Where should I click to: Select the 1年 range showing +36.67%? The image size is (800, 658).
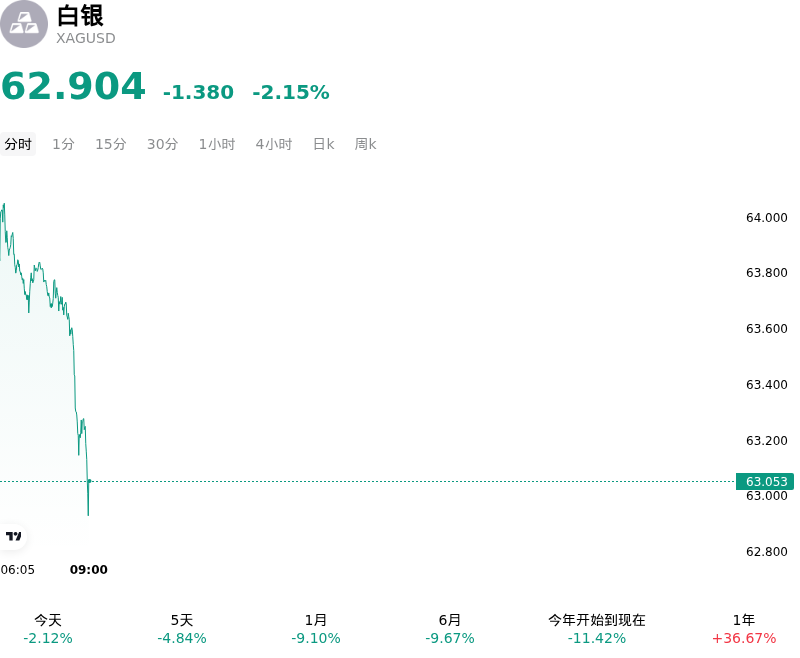pyautogui.click(x=744, y=629)
